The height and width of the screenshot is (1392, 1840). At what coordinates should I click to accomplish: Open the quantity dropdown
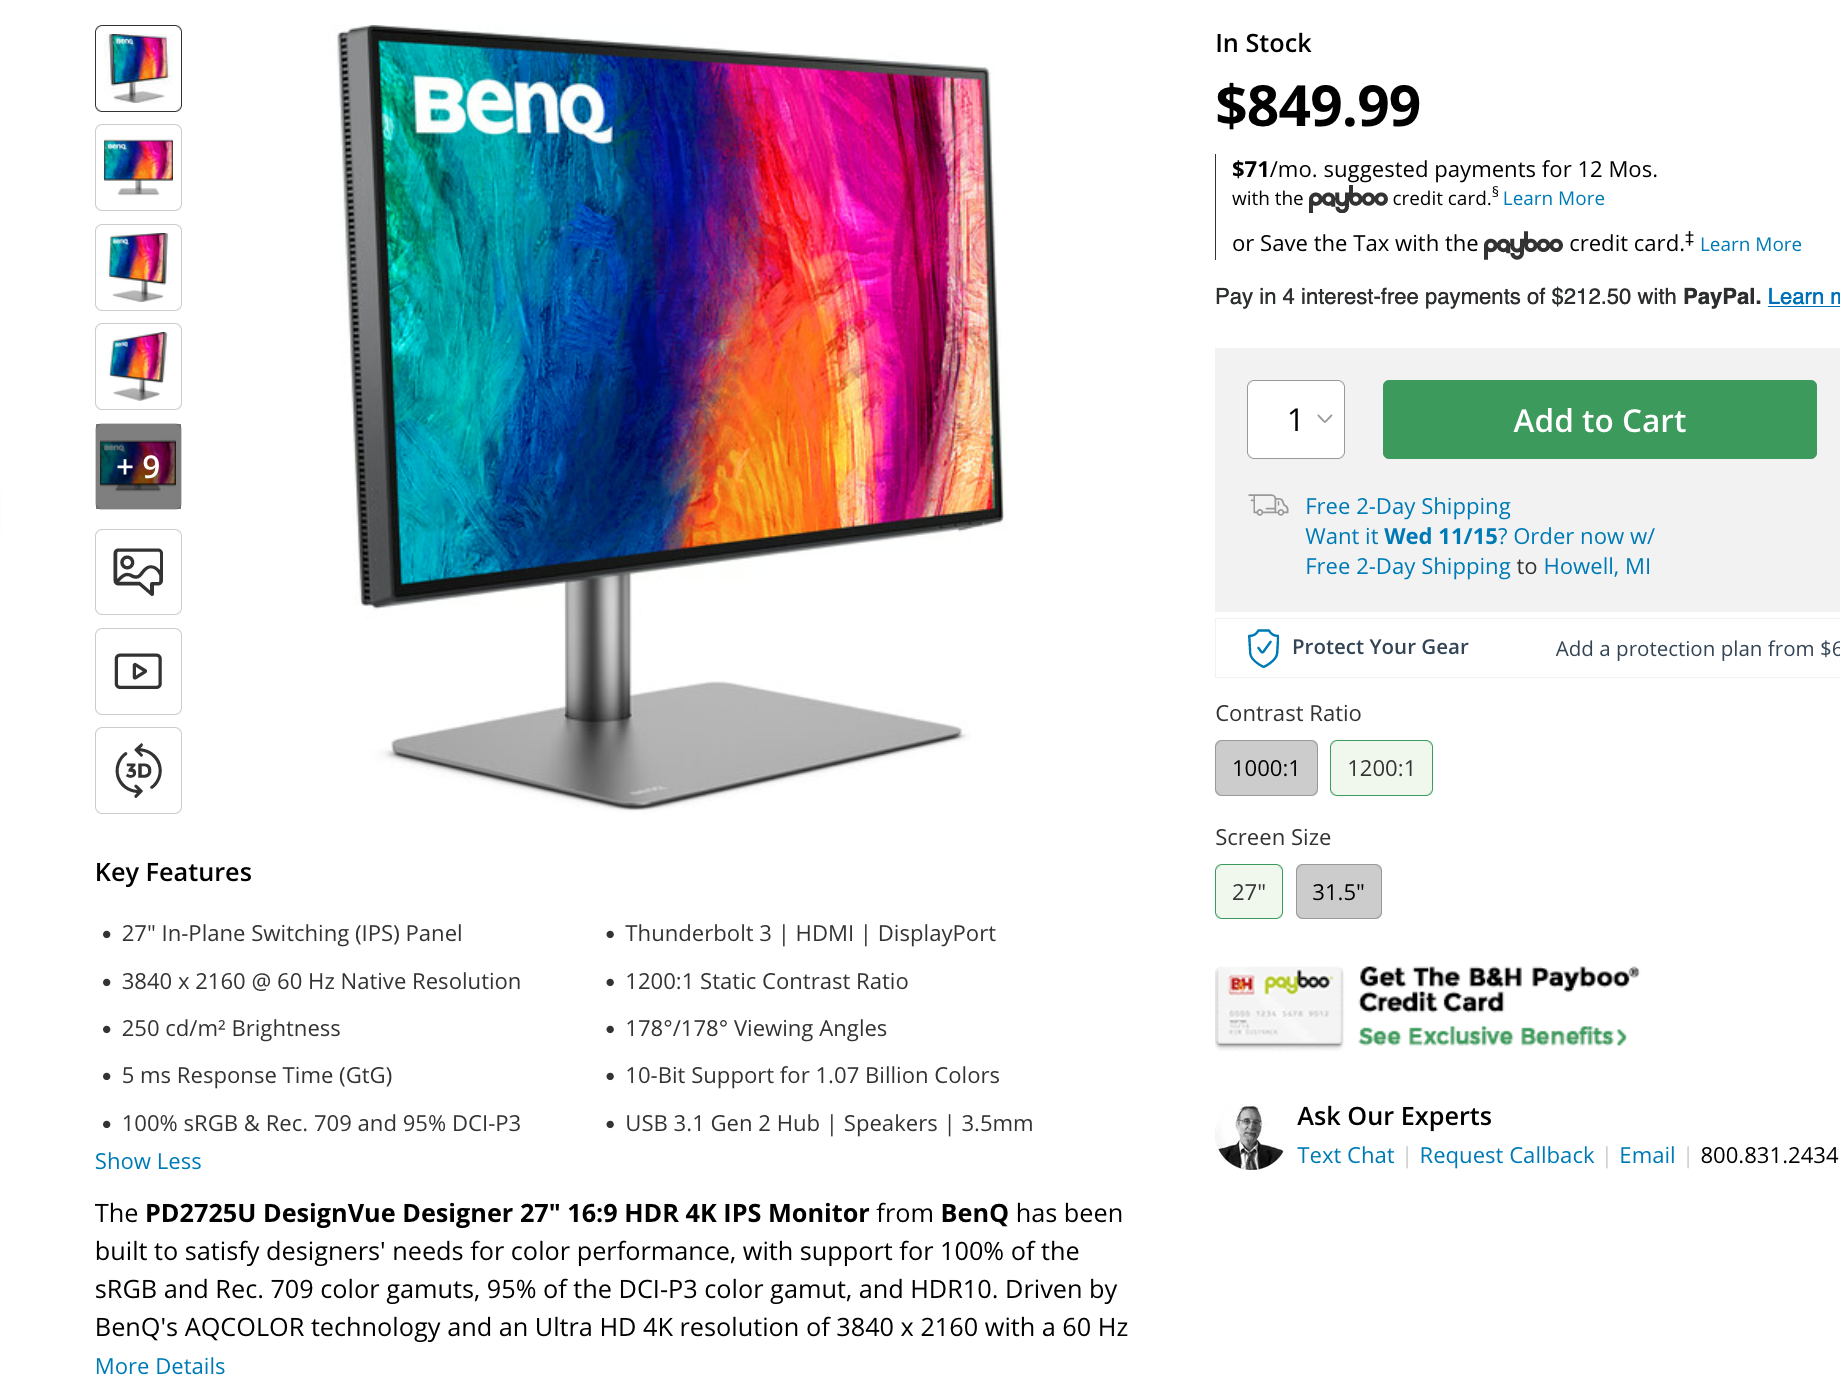pyautogui.click(x=1296, y=419)
